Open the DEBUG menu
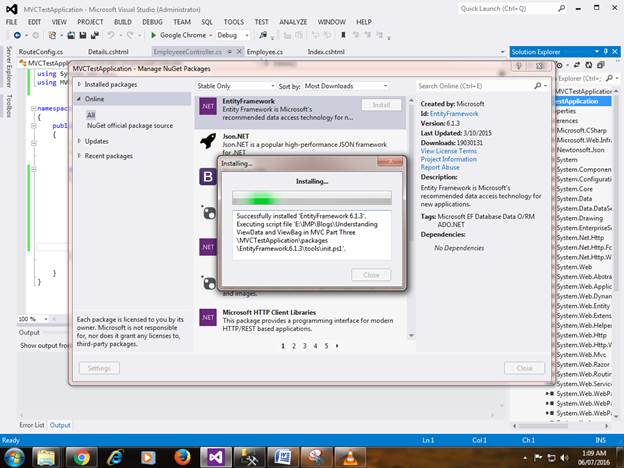This screenshot has height=468, width=624. pyautogui.click(x=152, y=22)
